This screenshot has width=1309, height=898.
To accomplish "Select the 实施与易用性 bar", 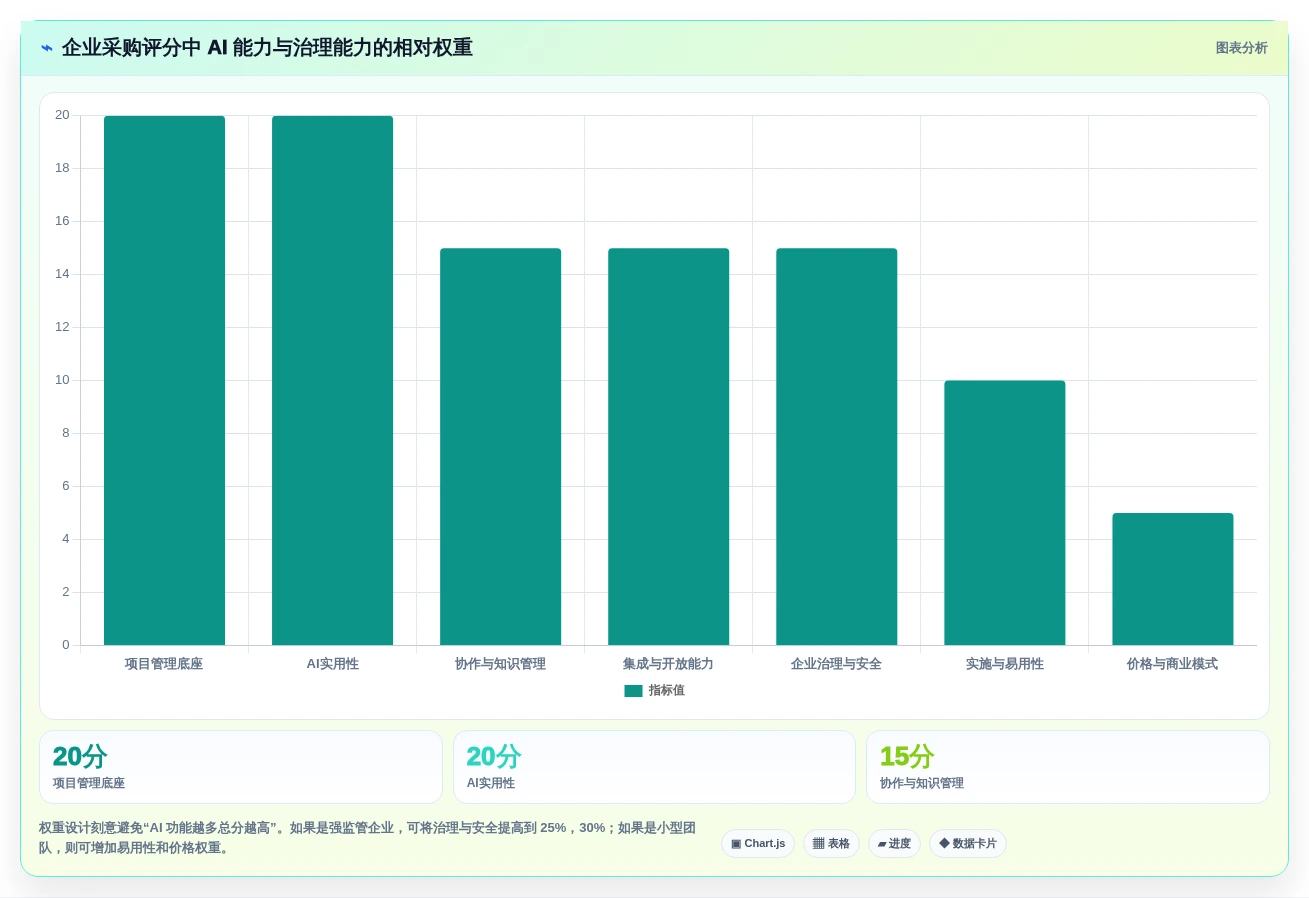I will tap(1004, 513).
